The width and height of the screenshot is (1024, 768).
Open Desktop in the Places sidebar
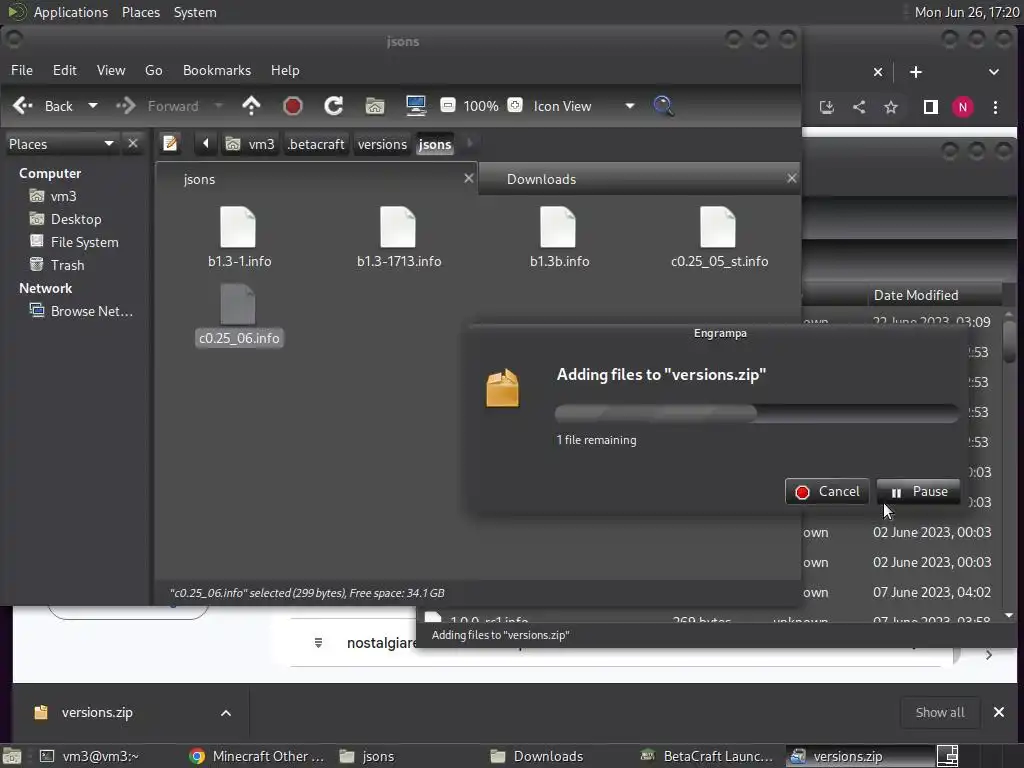pos(76,219)
